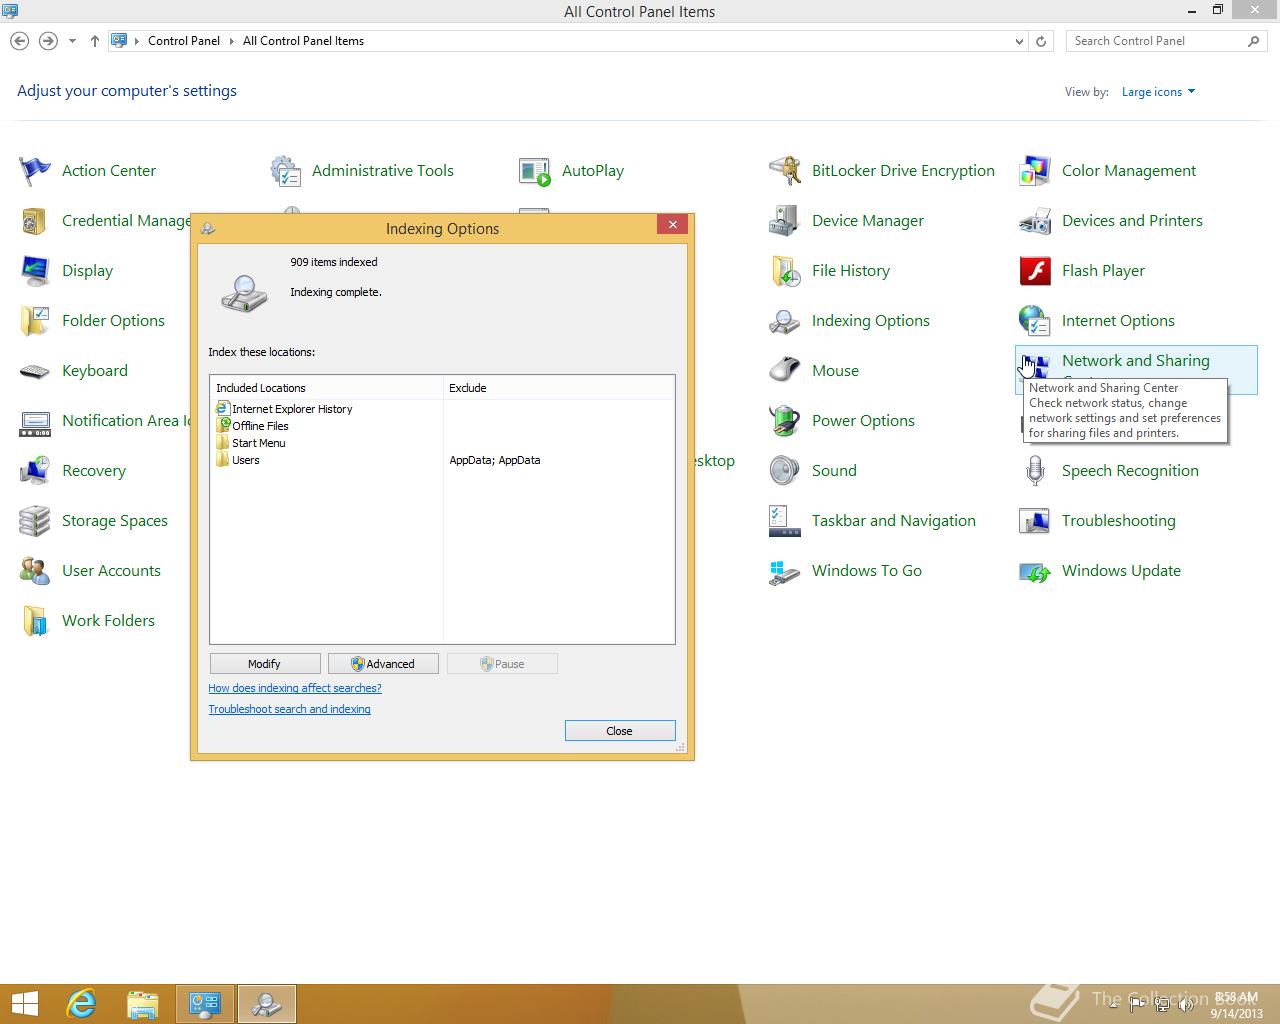Open Administrative Tools gear icon
1280x1024 pixels.
click(x=285, y=171)
